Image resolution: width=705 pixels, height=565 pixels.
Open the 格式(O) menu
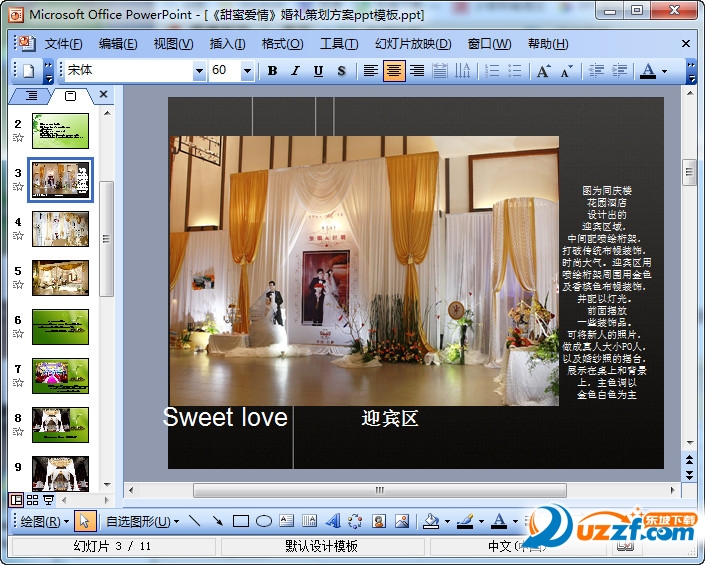[x=282, y=44]
